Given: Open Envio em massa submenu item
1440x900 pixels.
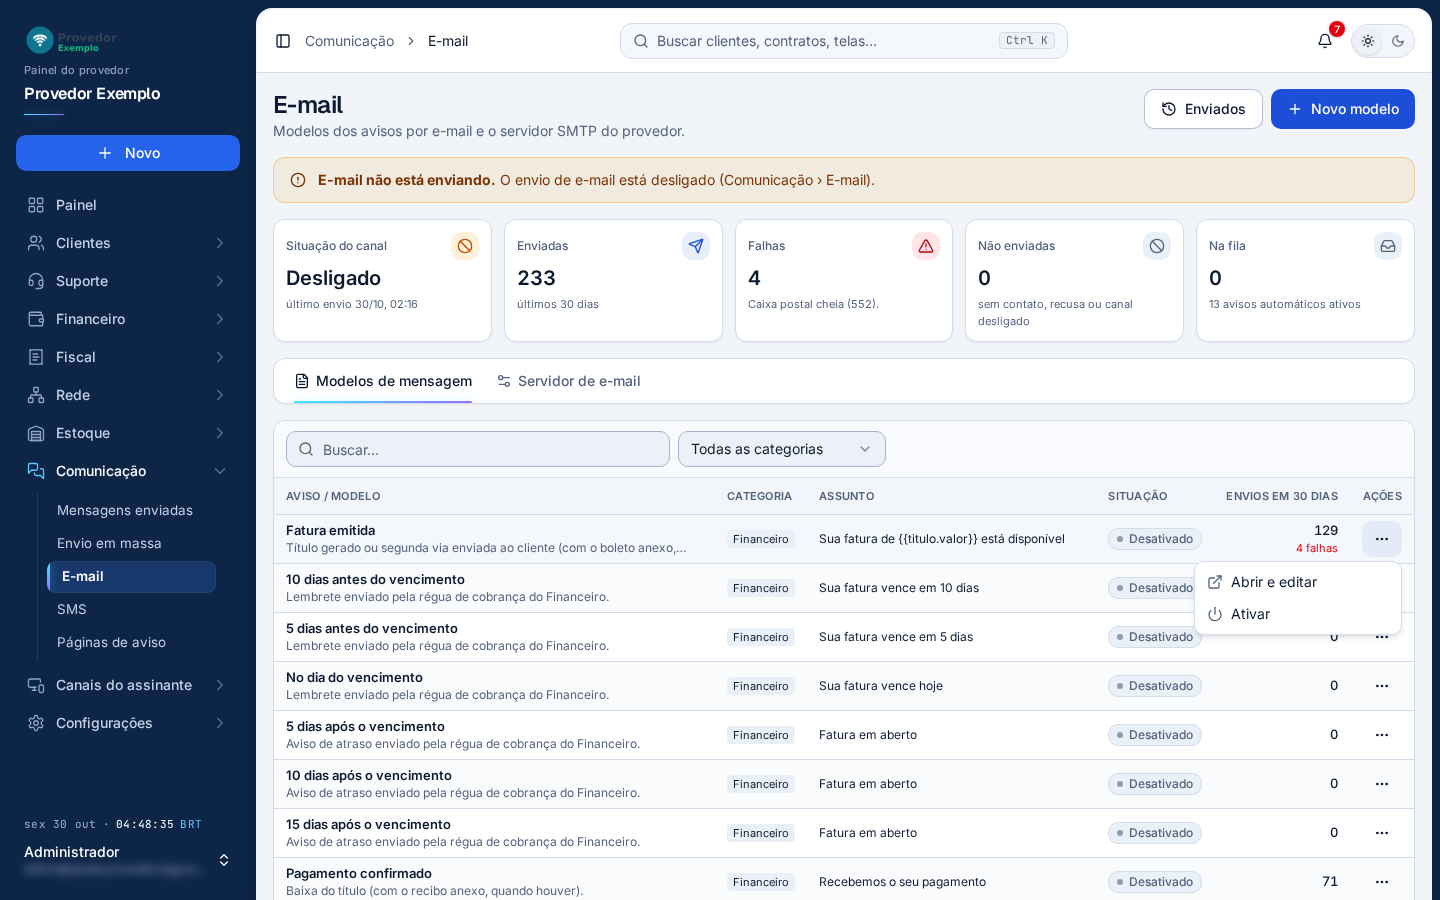Looking at the screenshot, I should [131, 543].
